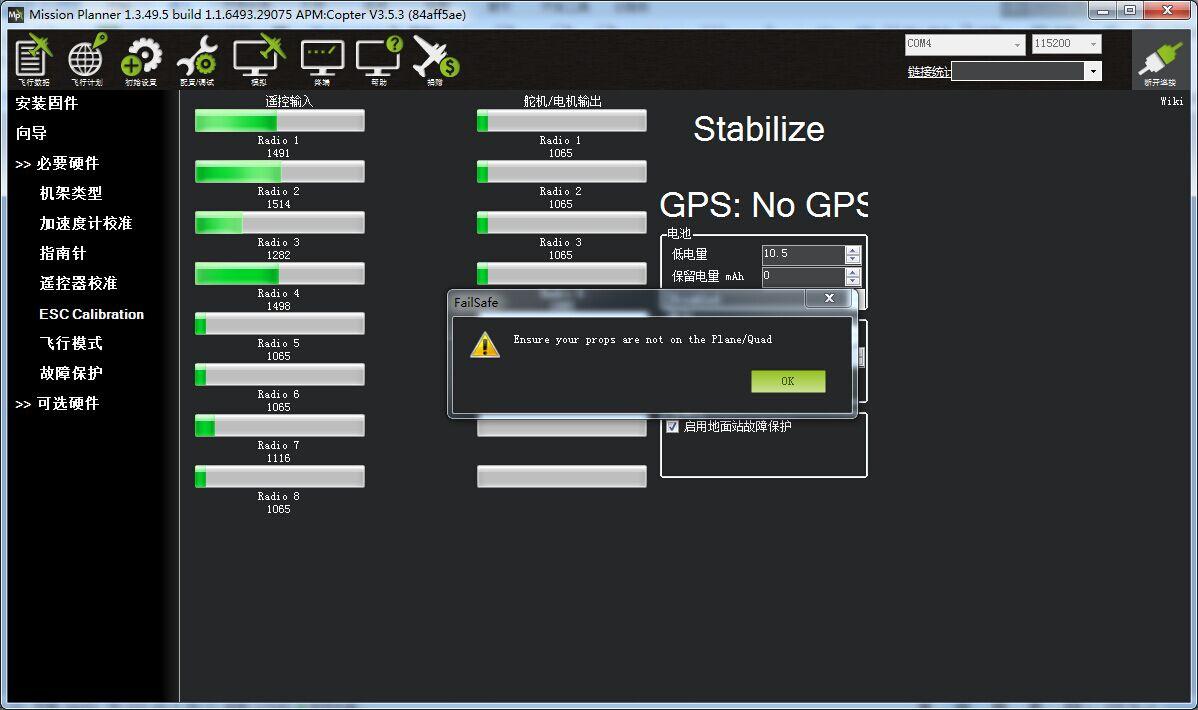Open the 飞行数据 flight data icon
This screenshot has height=710, width=1198.
coord(33,60)
